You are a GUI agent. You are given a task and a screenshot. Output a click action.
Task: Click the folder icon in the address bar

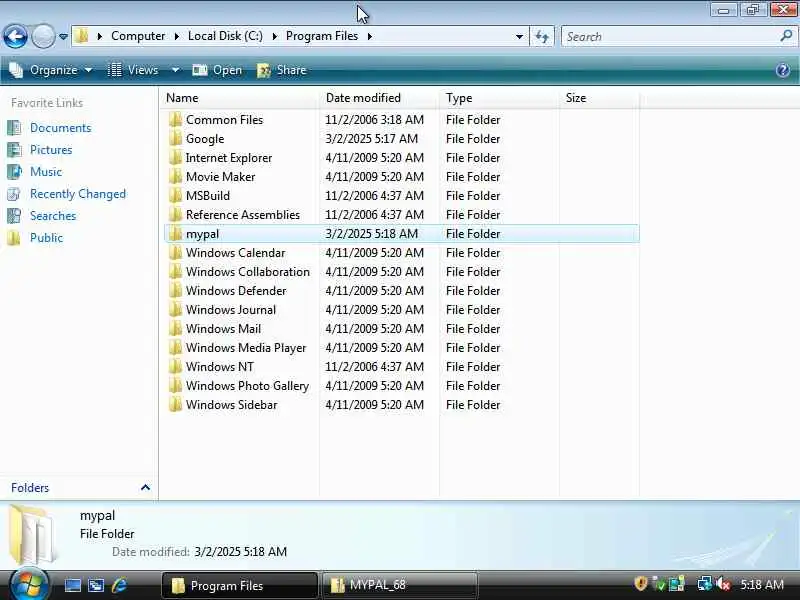[82, 36]
